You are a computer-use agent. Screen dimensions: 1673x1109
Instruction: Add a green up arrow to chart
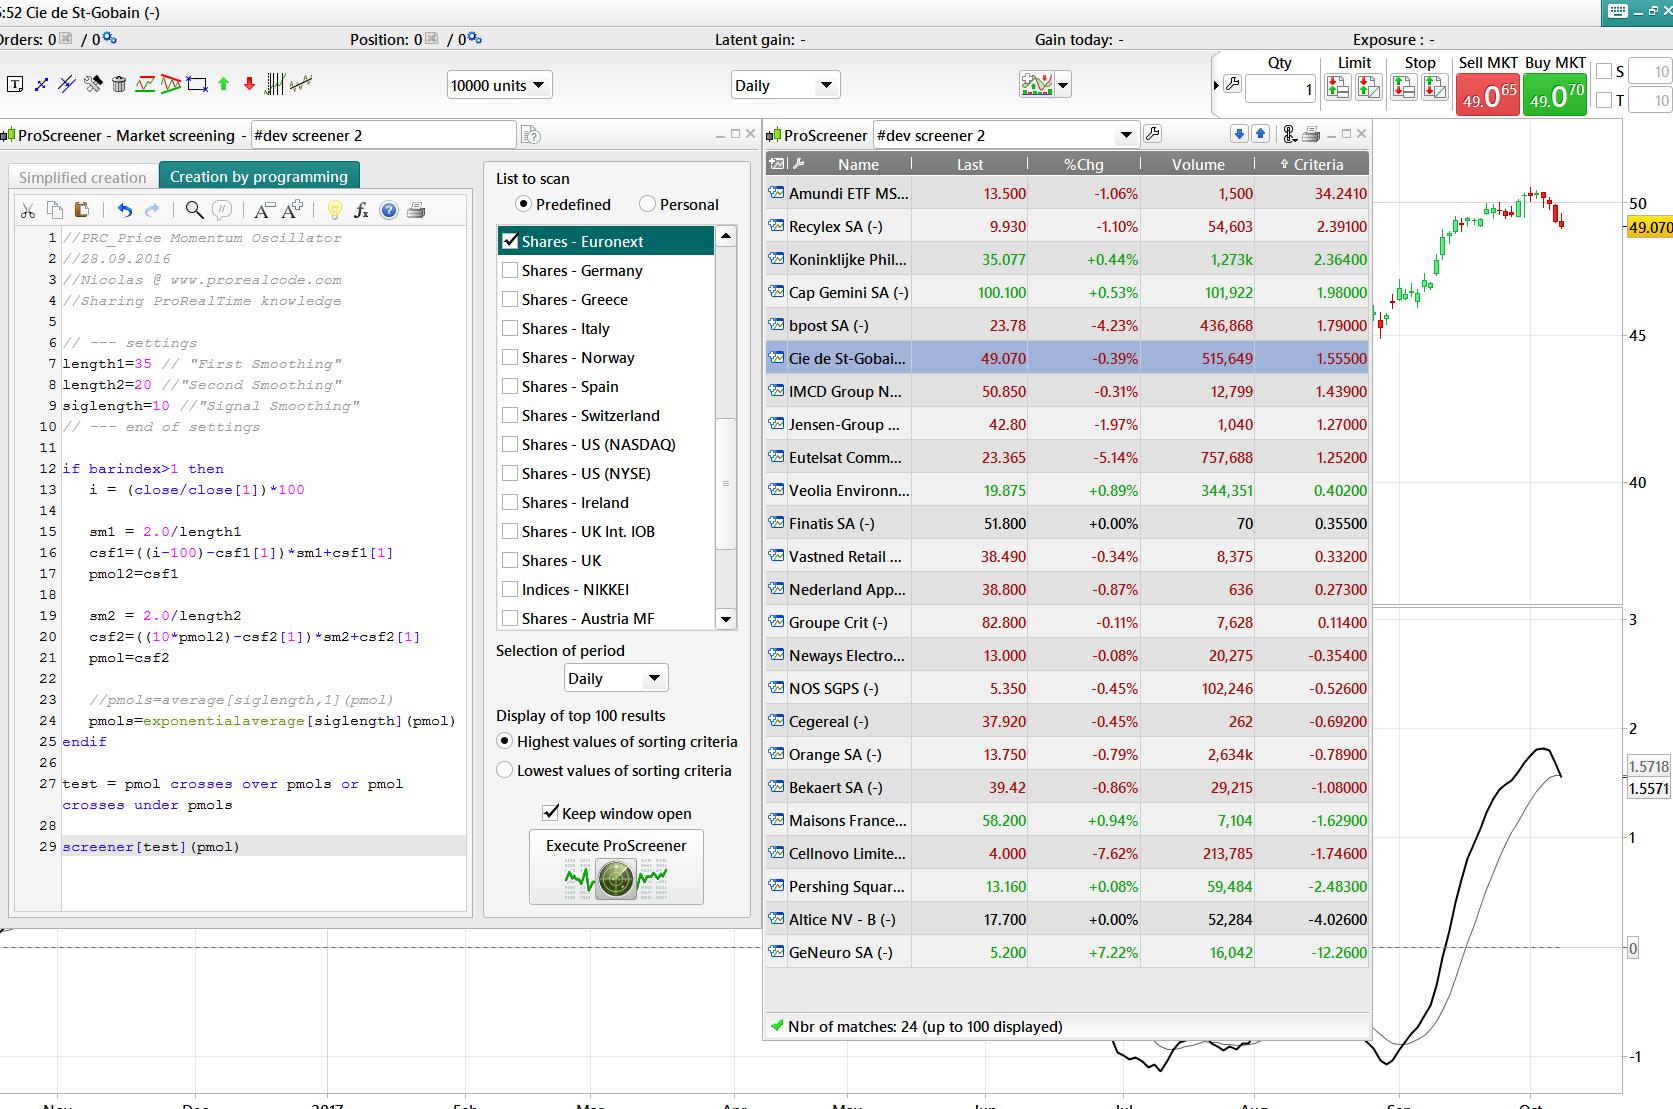coord(223,84)
